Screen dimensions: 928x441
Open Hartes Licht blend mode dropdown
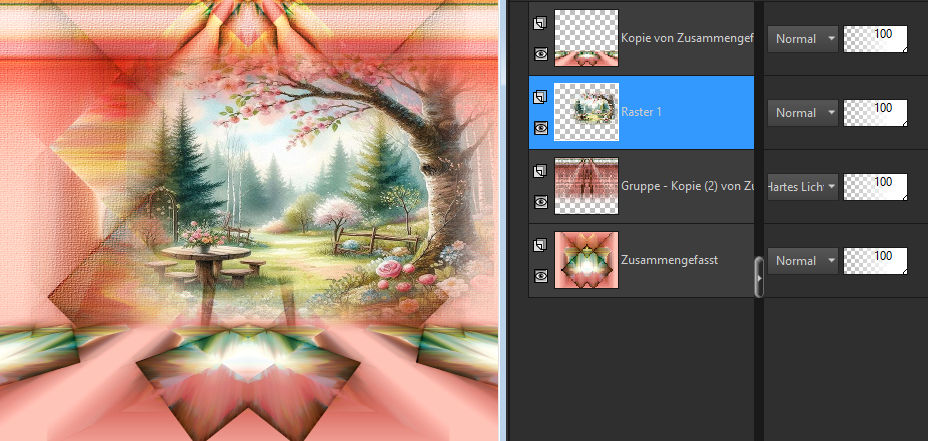coord(803,186)
